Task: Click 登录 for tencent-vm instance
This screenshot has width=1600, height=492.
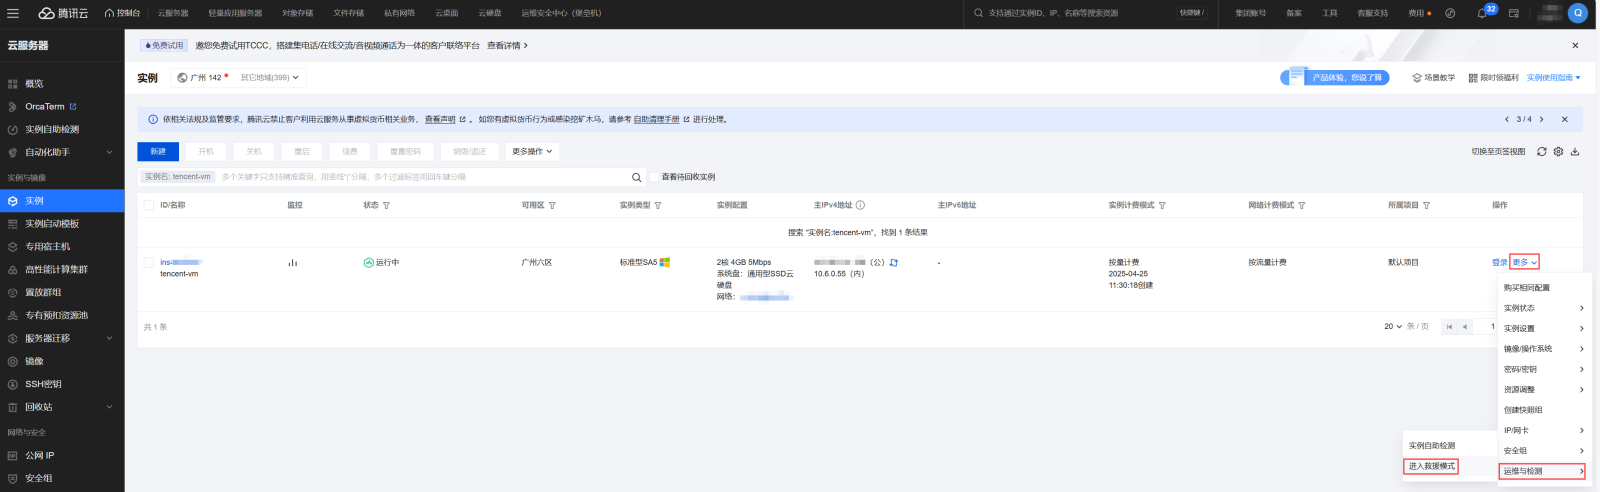Action: [1499, 263]
